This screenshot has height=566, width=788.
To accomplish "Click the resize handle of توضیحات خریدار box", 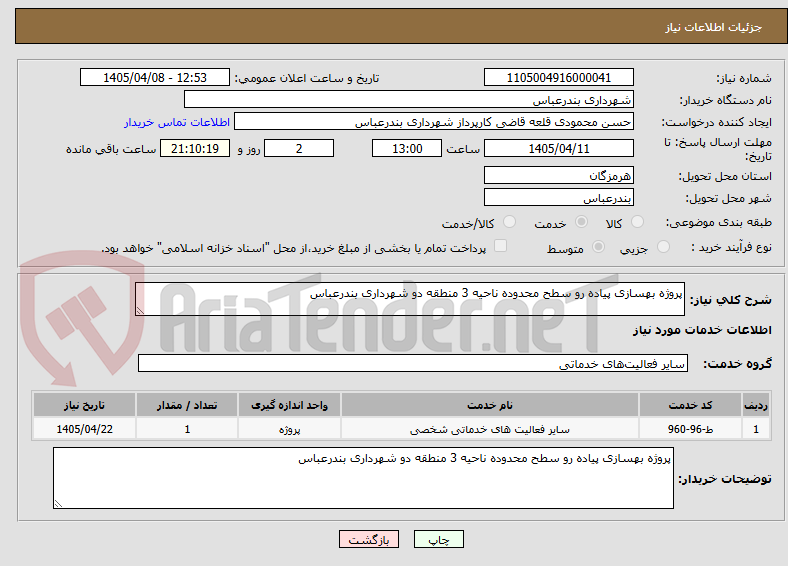I will [x=58, y=503].
